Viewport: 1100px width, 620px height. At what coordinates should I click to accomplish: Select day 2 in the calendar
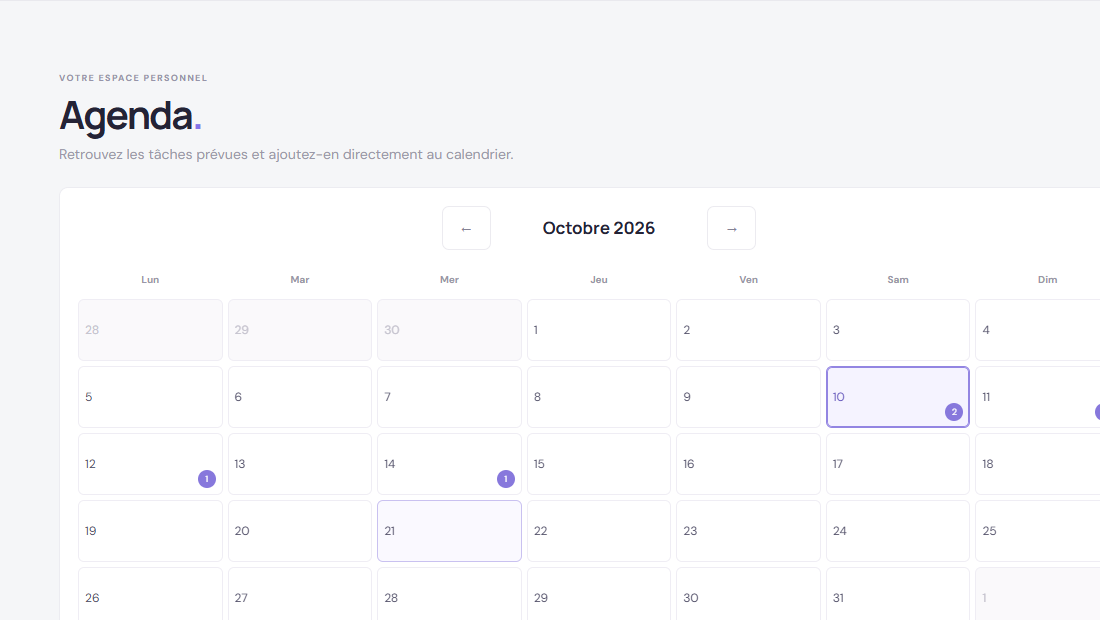(x=748, y=330)
